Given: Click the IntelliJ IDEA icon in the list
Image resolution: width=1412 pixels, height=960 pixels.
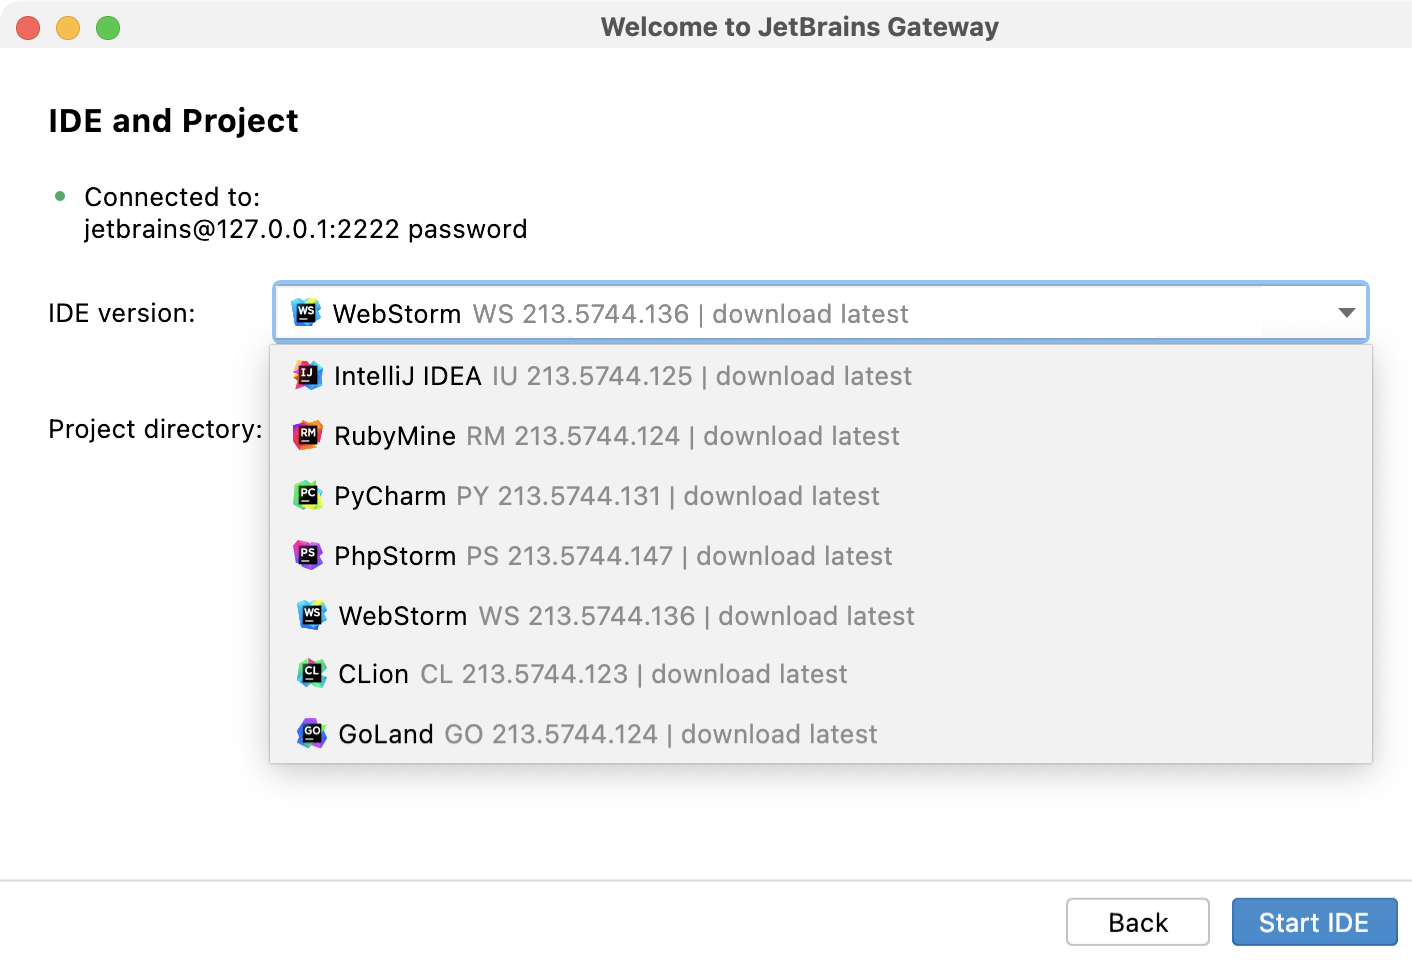Looking at the screenshot, I should [x=308, y=376].
